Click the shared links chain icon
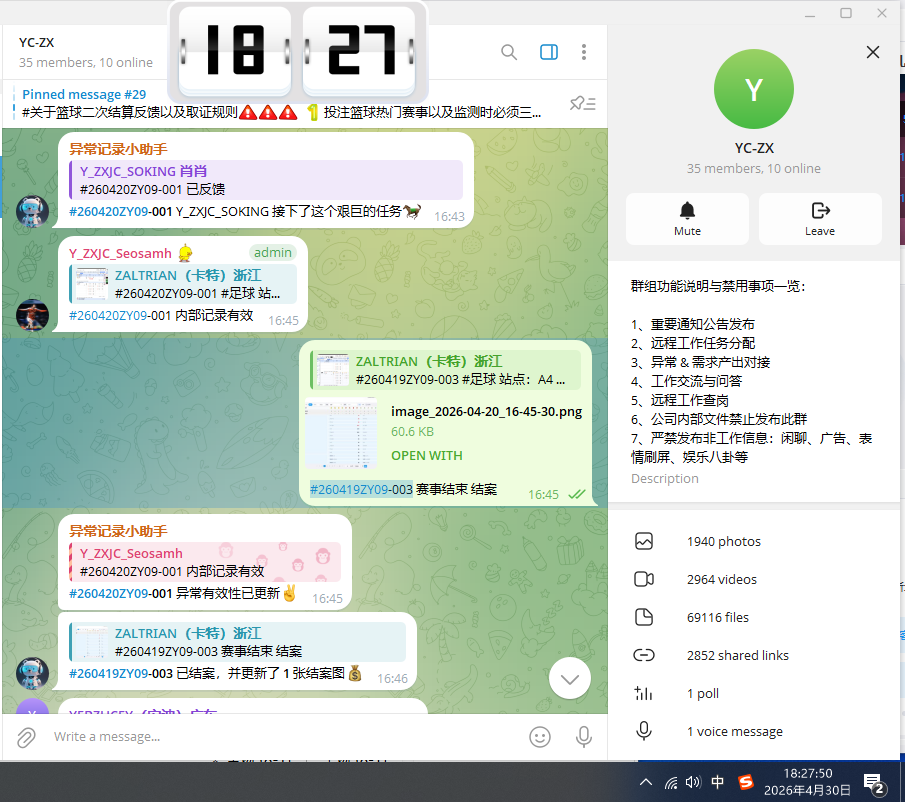The height and width of the screenshot is (802, 905). pos(644,655)
